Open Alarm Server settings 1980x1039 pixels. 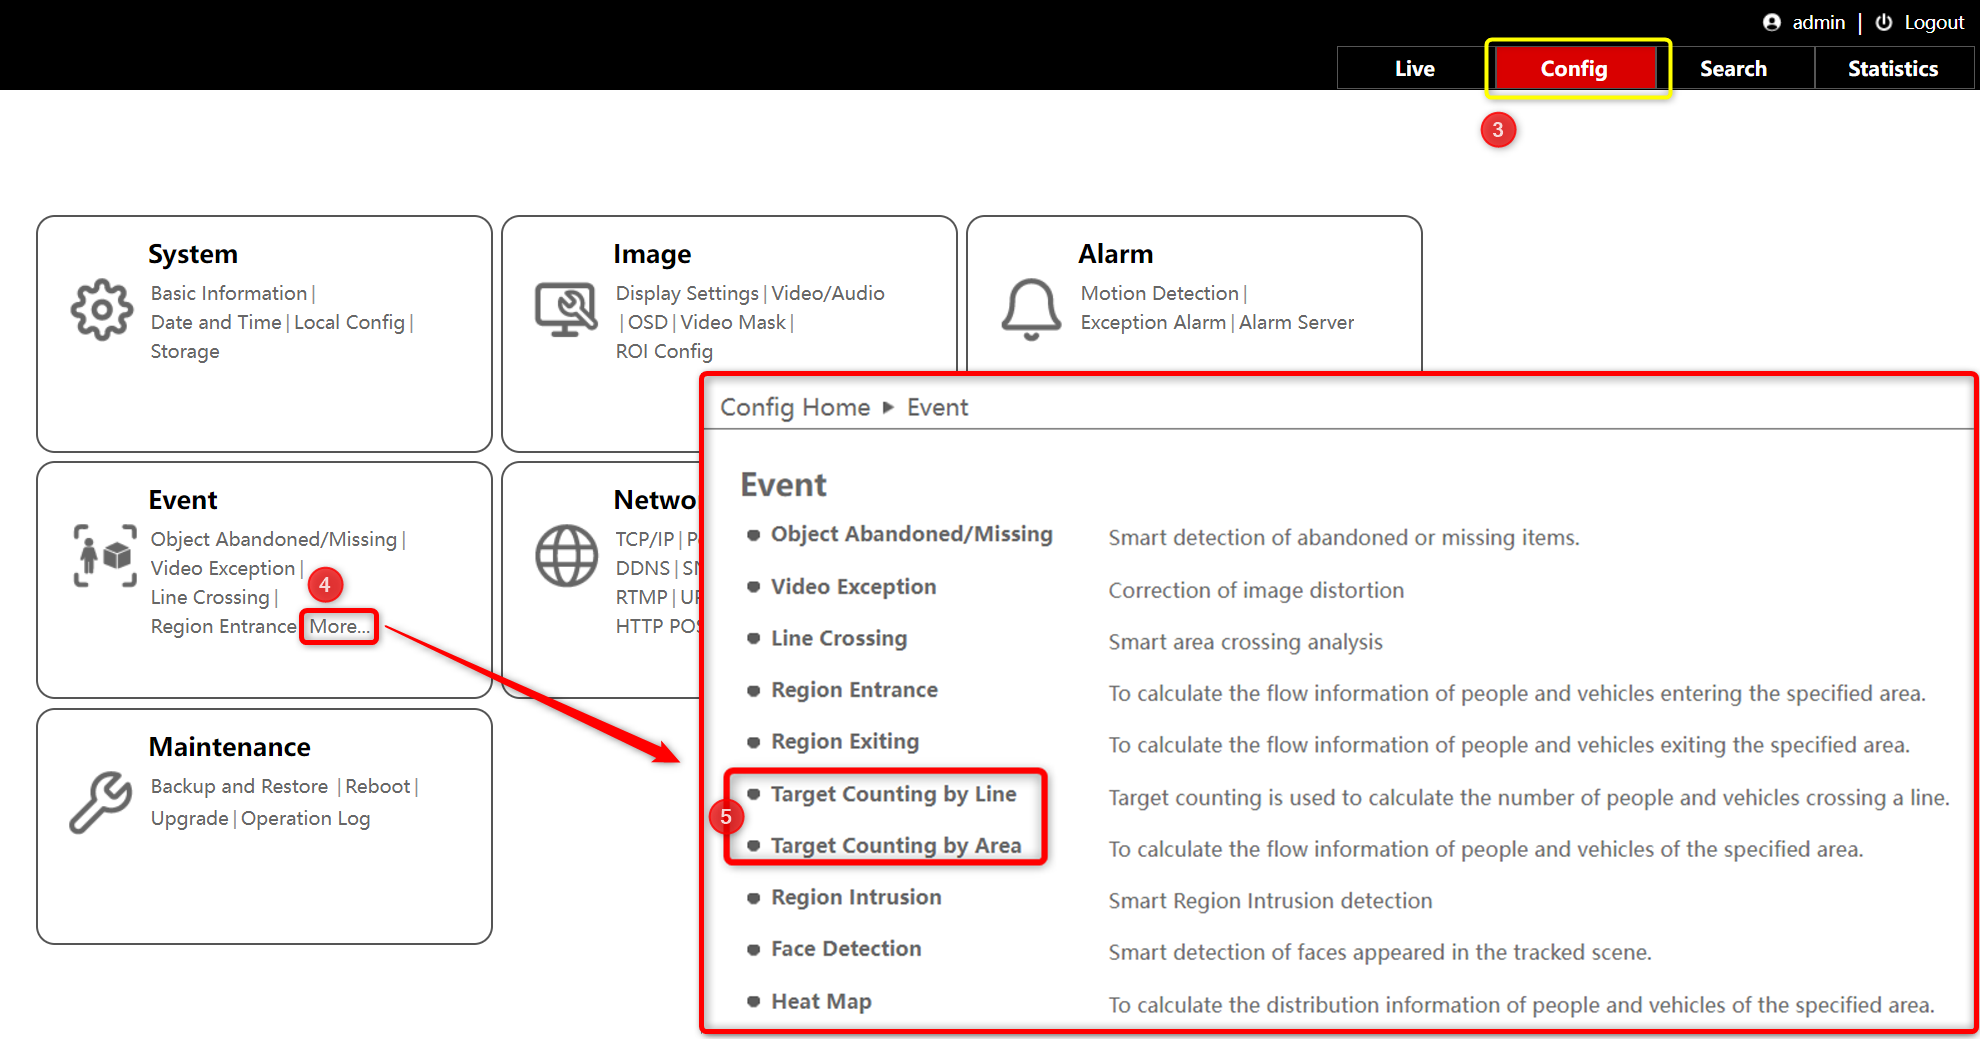(1296, 322)
